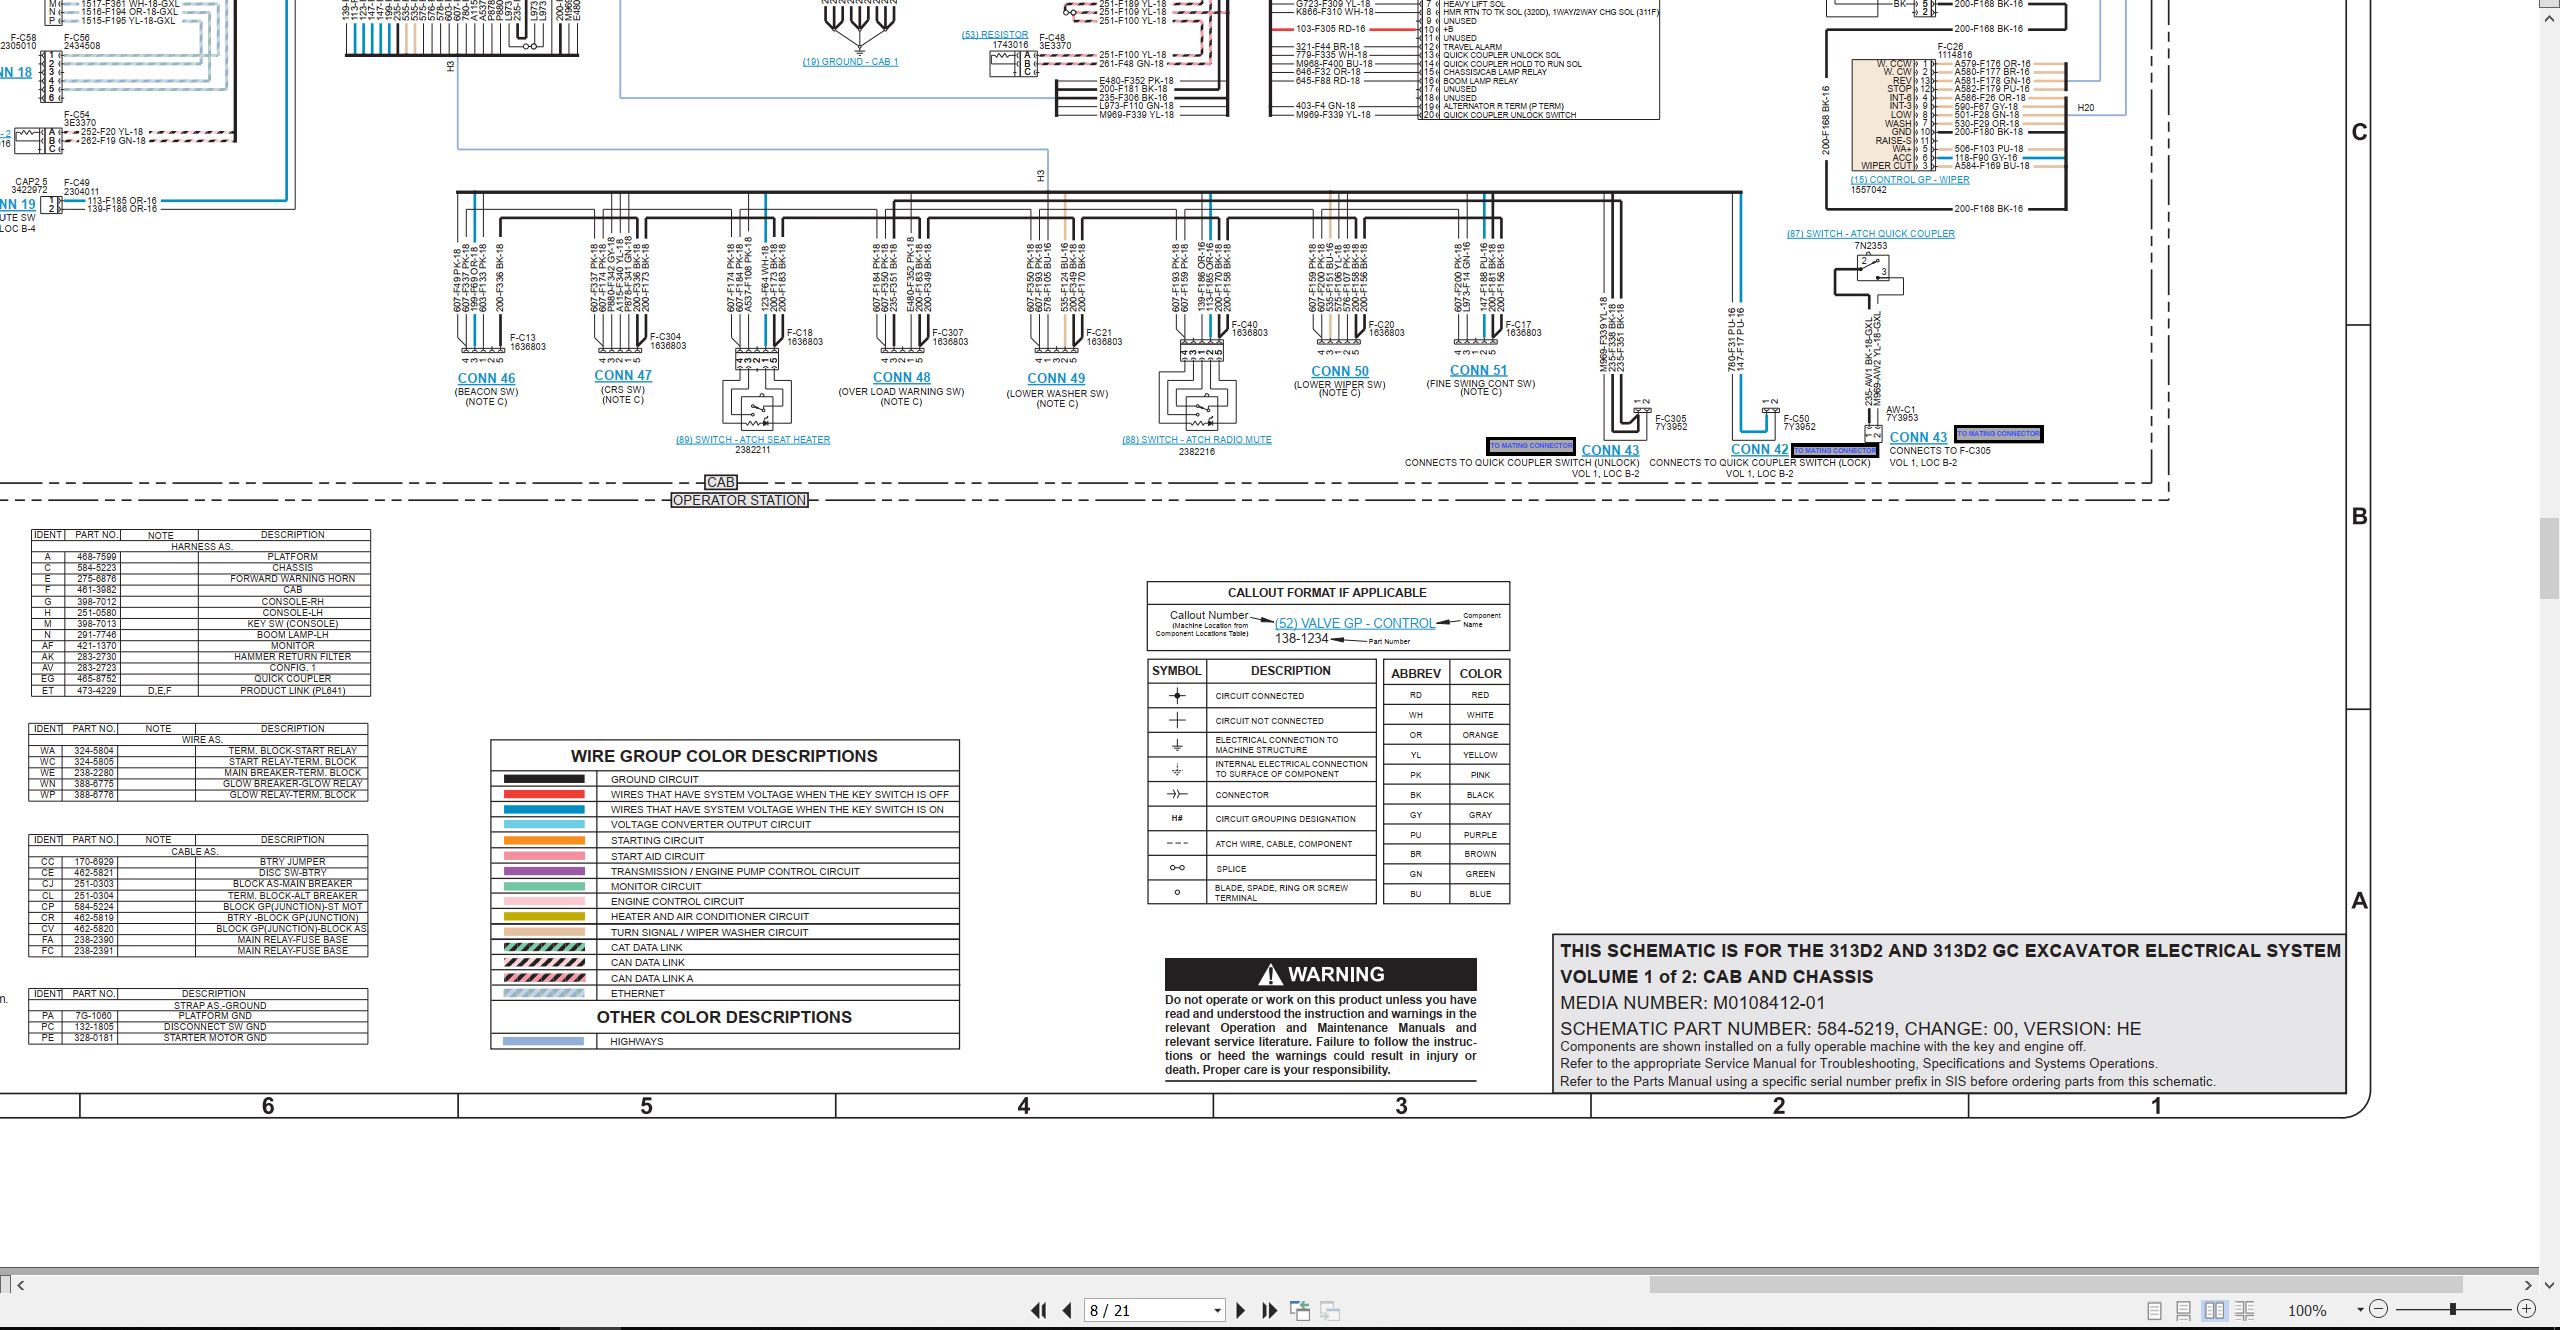
Task: Click TO MATING CONNECTOR right of F-C305 CONN 43
Action: click(1998, 433)
